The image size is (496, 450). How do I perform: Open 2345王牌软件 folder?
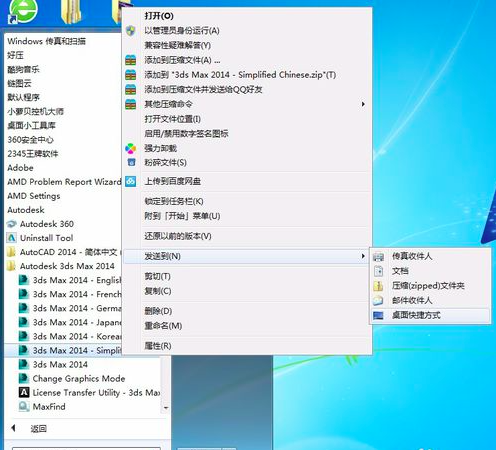pyautogui.click(x=33, y=154)
